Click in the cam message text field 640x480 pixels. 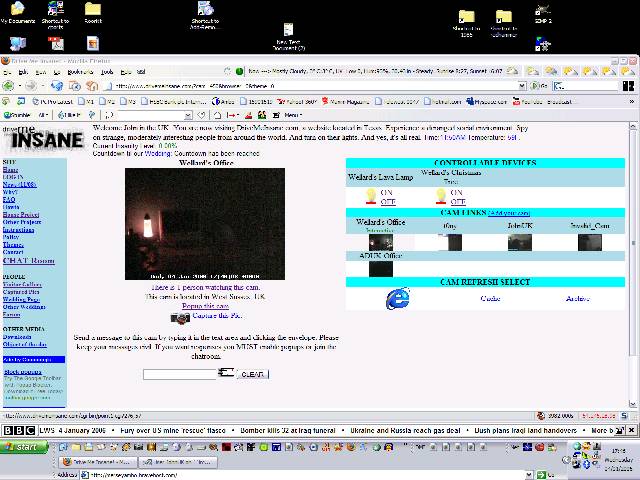coord(180,374)
